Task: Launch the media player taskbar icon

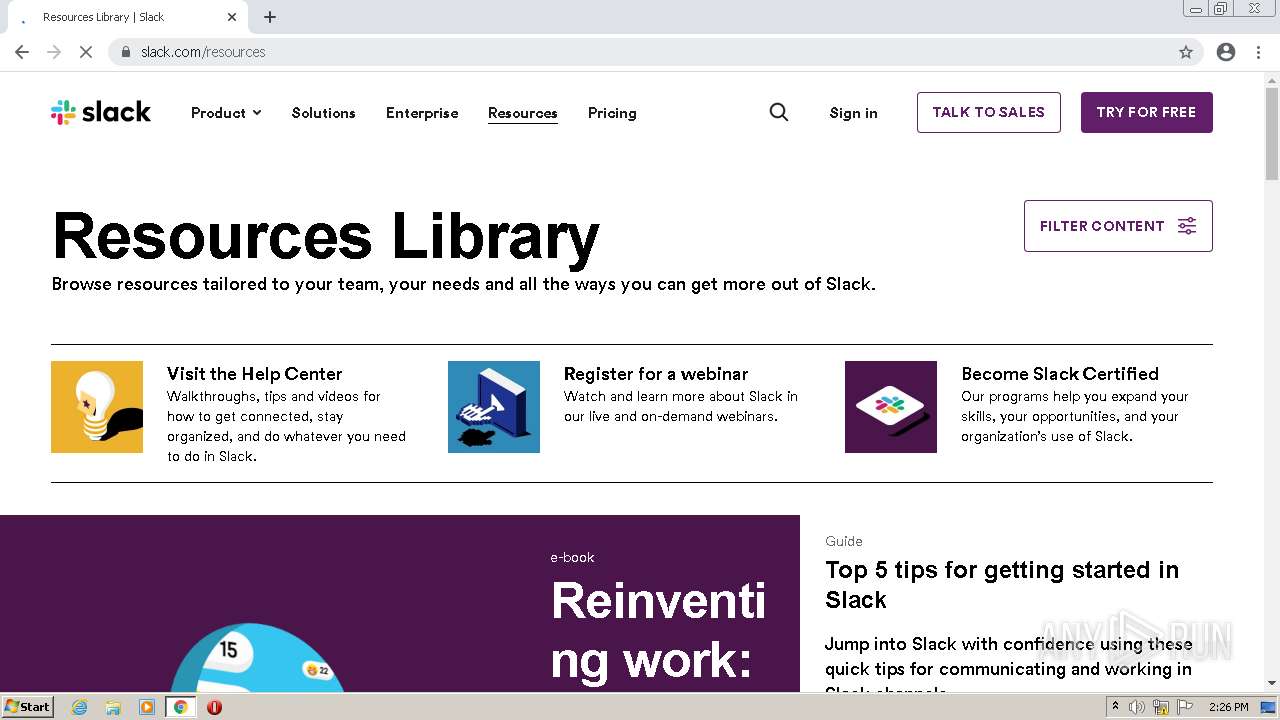Action: point(147,707)
